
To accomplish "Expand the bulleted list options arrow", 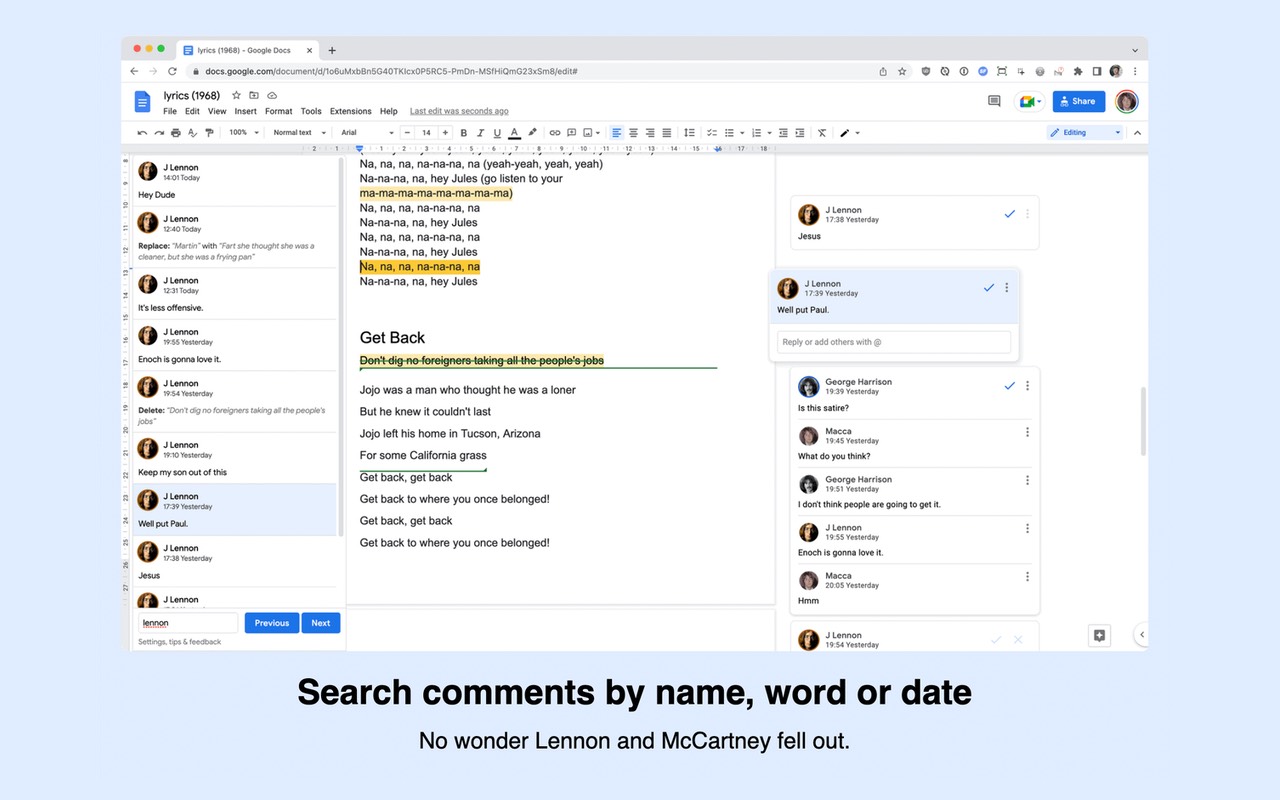I will pyautogui.click(x=741, y=132).
